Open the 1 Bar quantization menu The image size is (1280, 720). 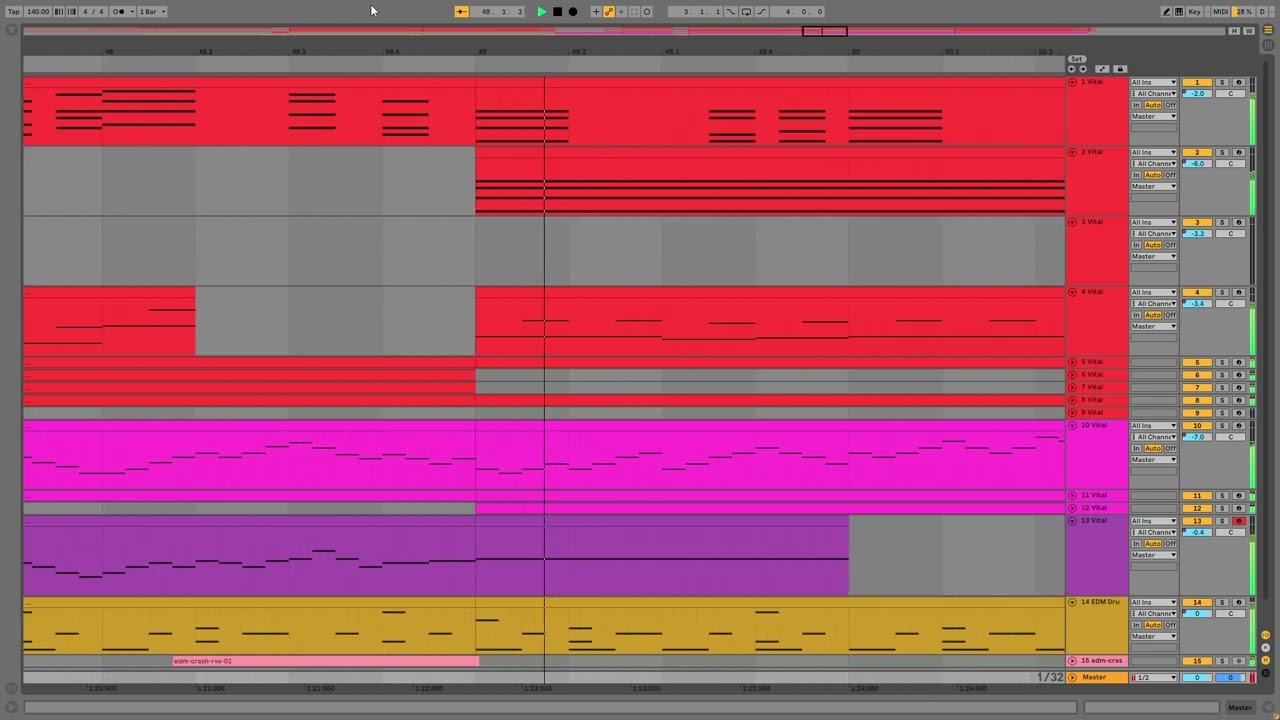click(152, 12)
